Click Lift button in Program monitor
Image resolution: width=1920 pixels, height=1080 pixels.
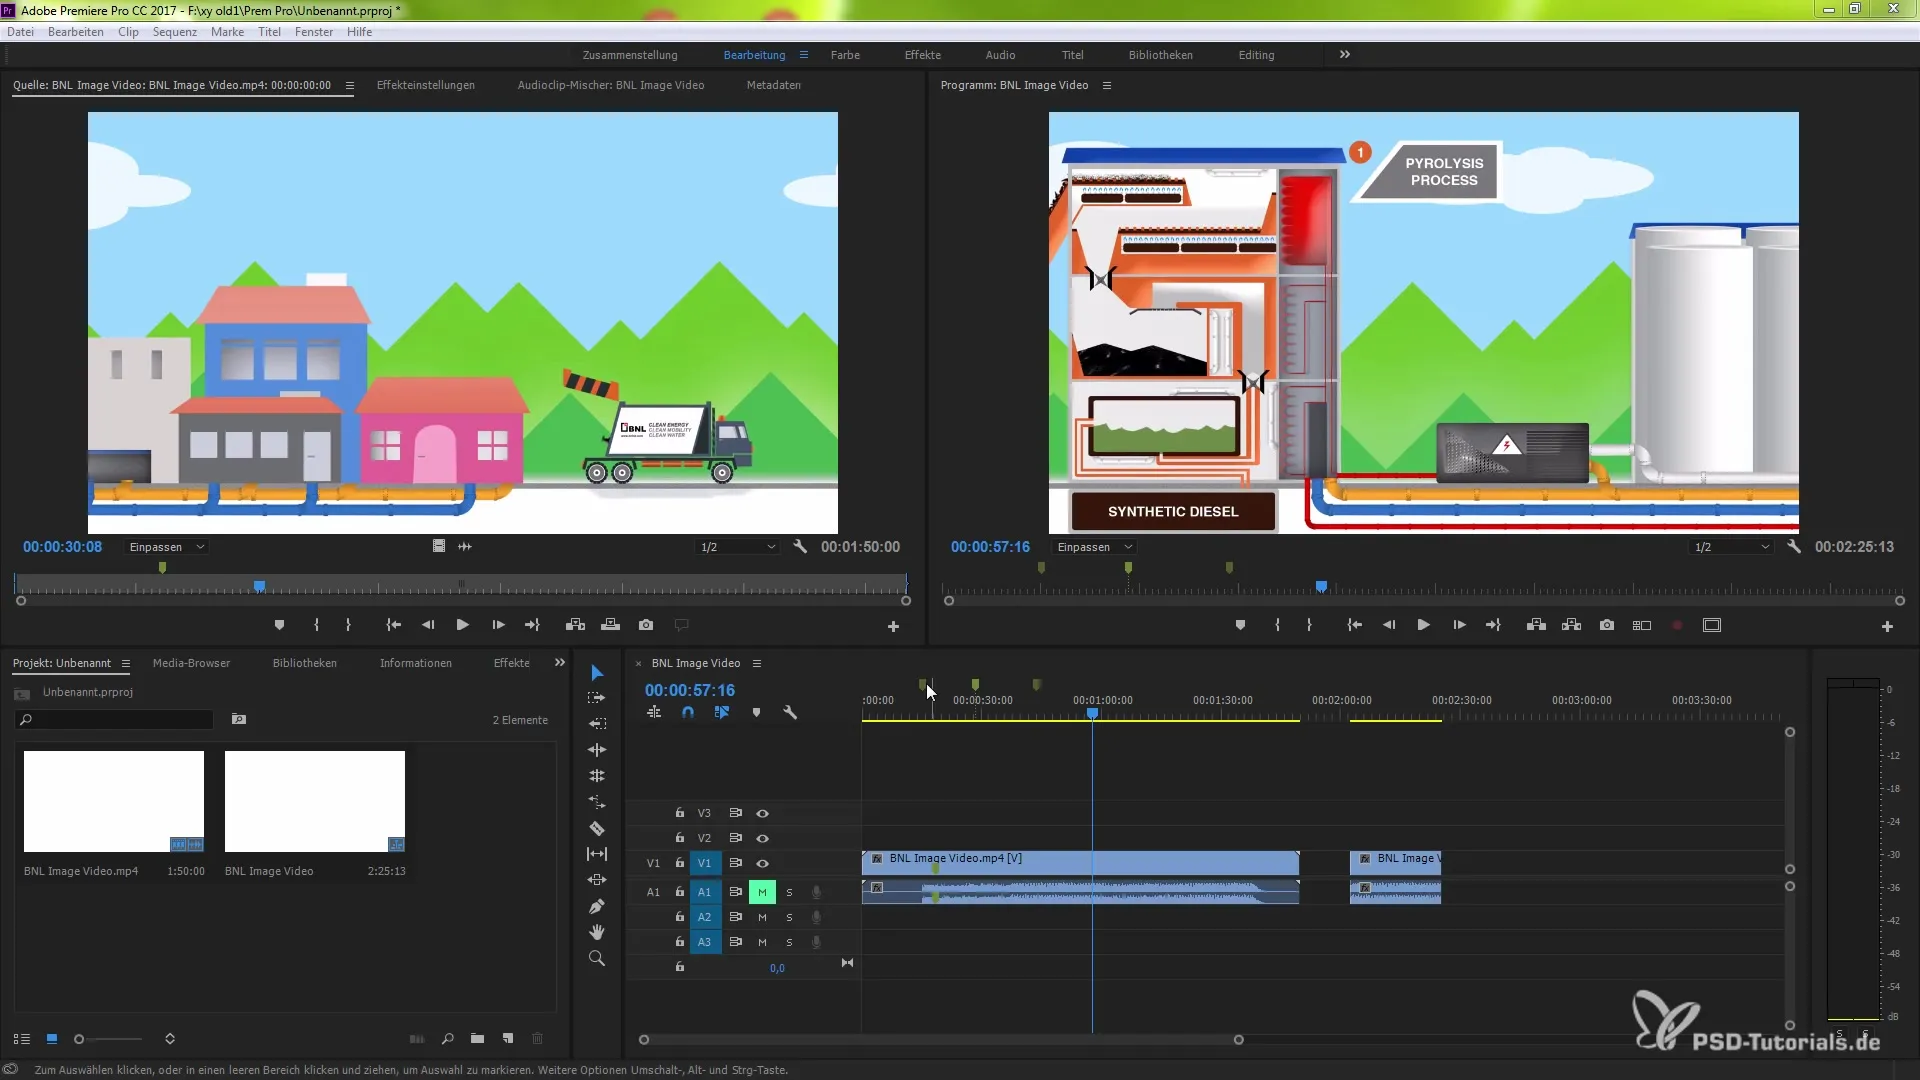point(1537,625)
